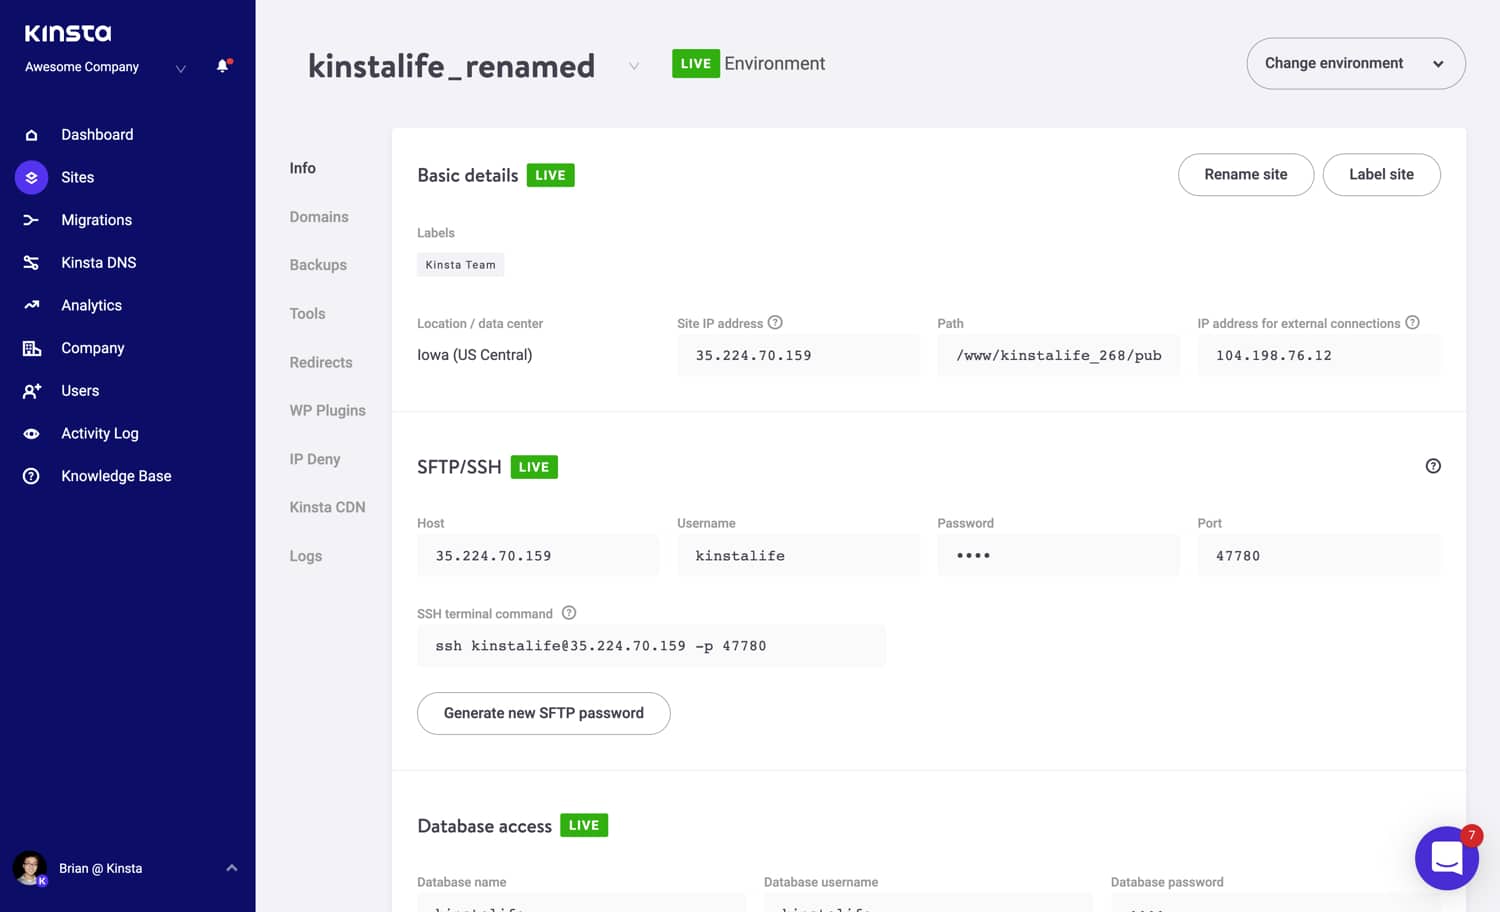
Task: Open Activity Log
Action: click(x=100, y=434)
